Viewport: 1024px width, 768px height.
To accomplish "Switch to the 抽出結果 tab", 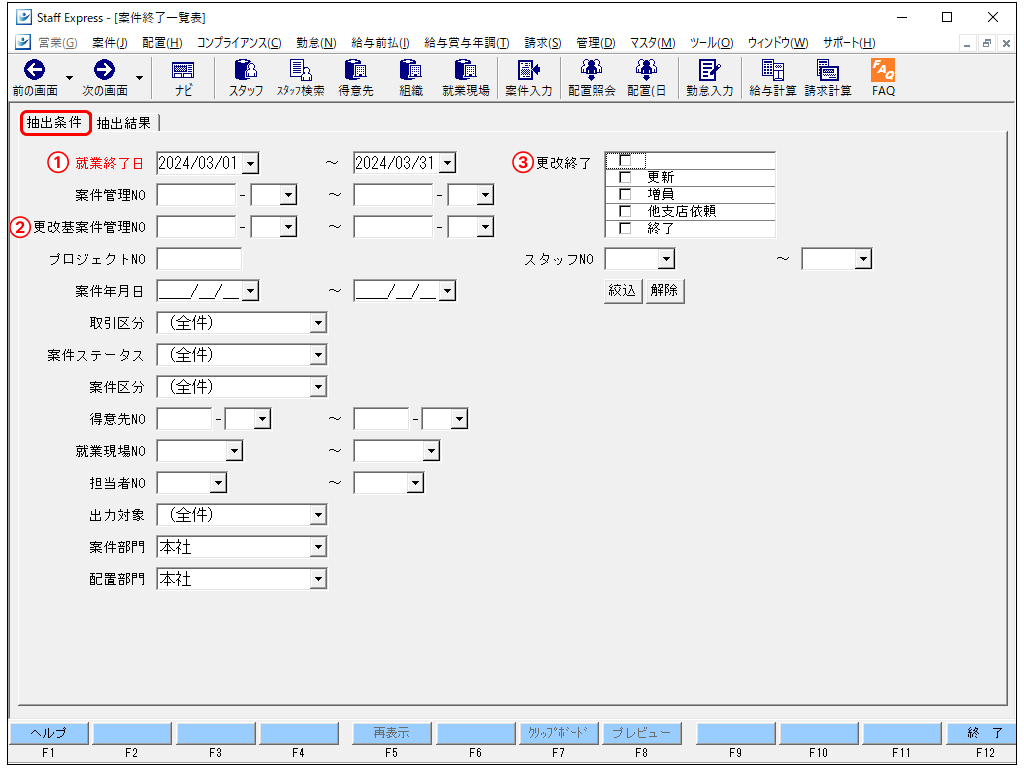I will click(124, 123).
